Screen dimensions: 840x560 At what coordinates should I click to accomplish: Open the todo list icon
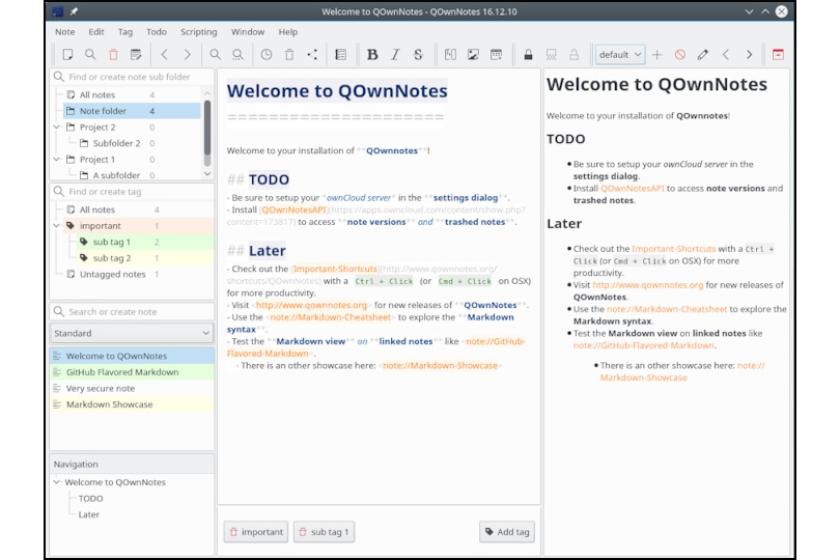(341, 54)
